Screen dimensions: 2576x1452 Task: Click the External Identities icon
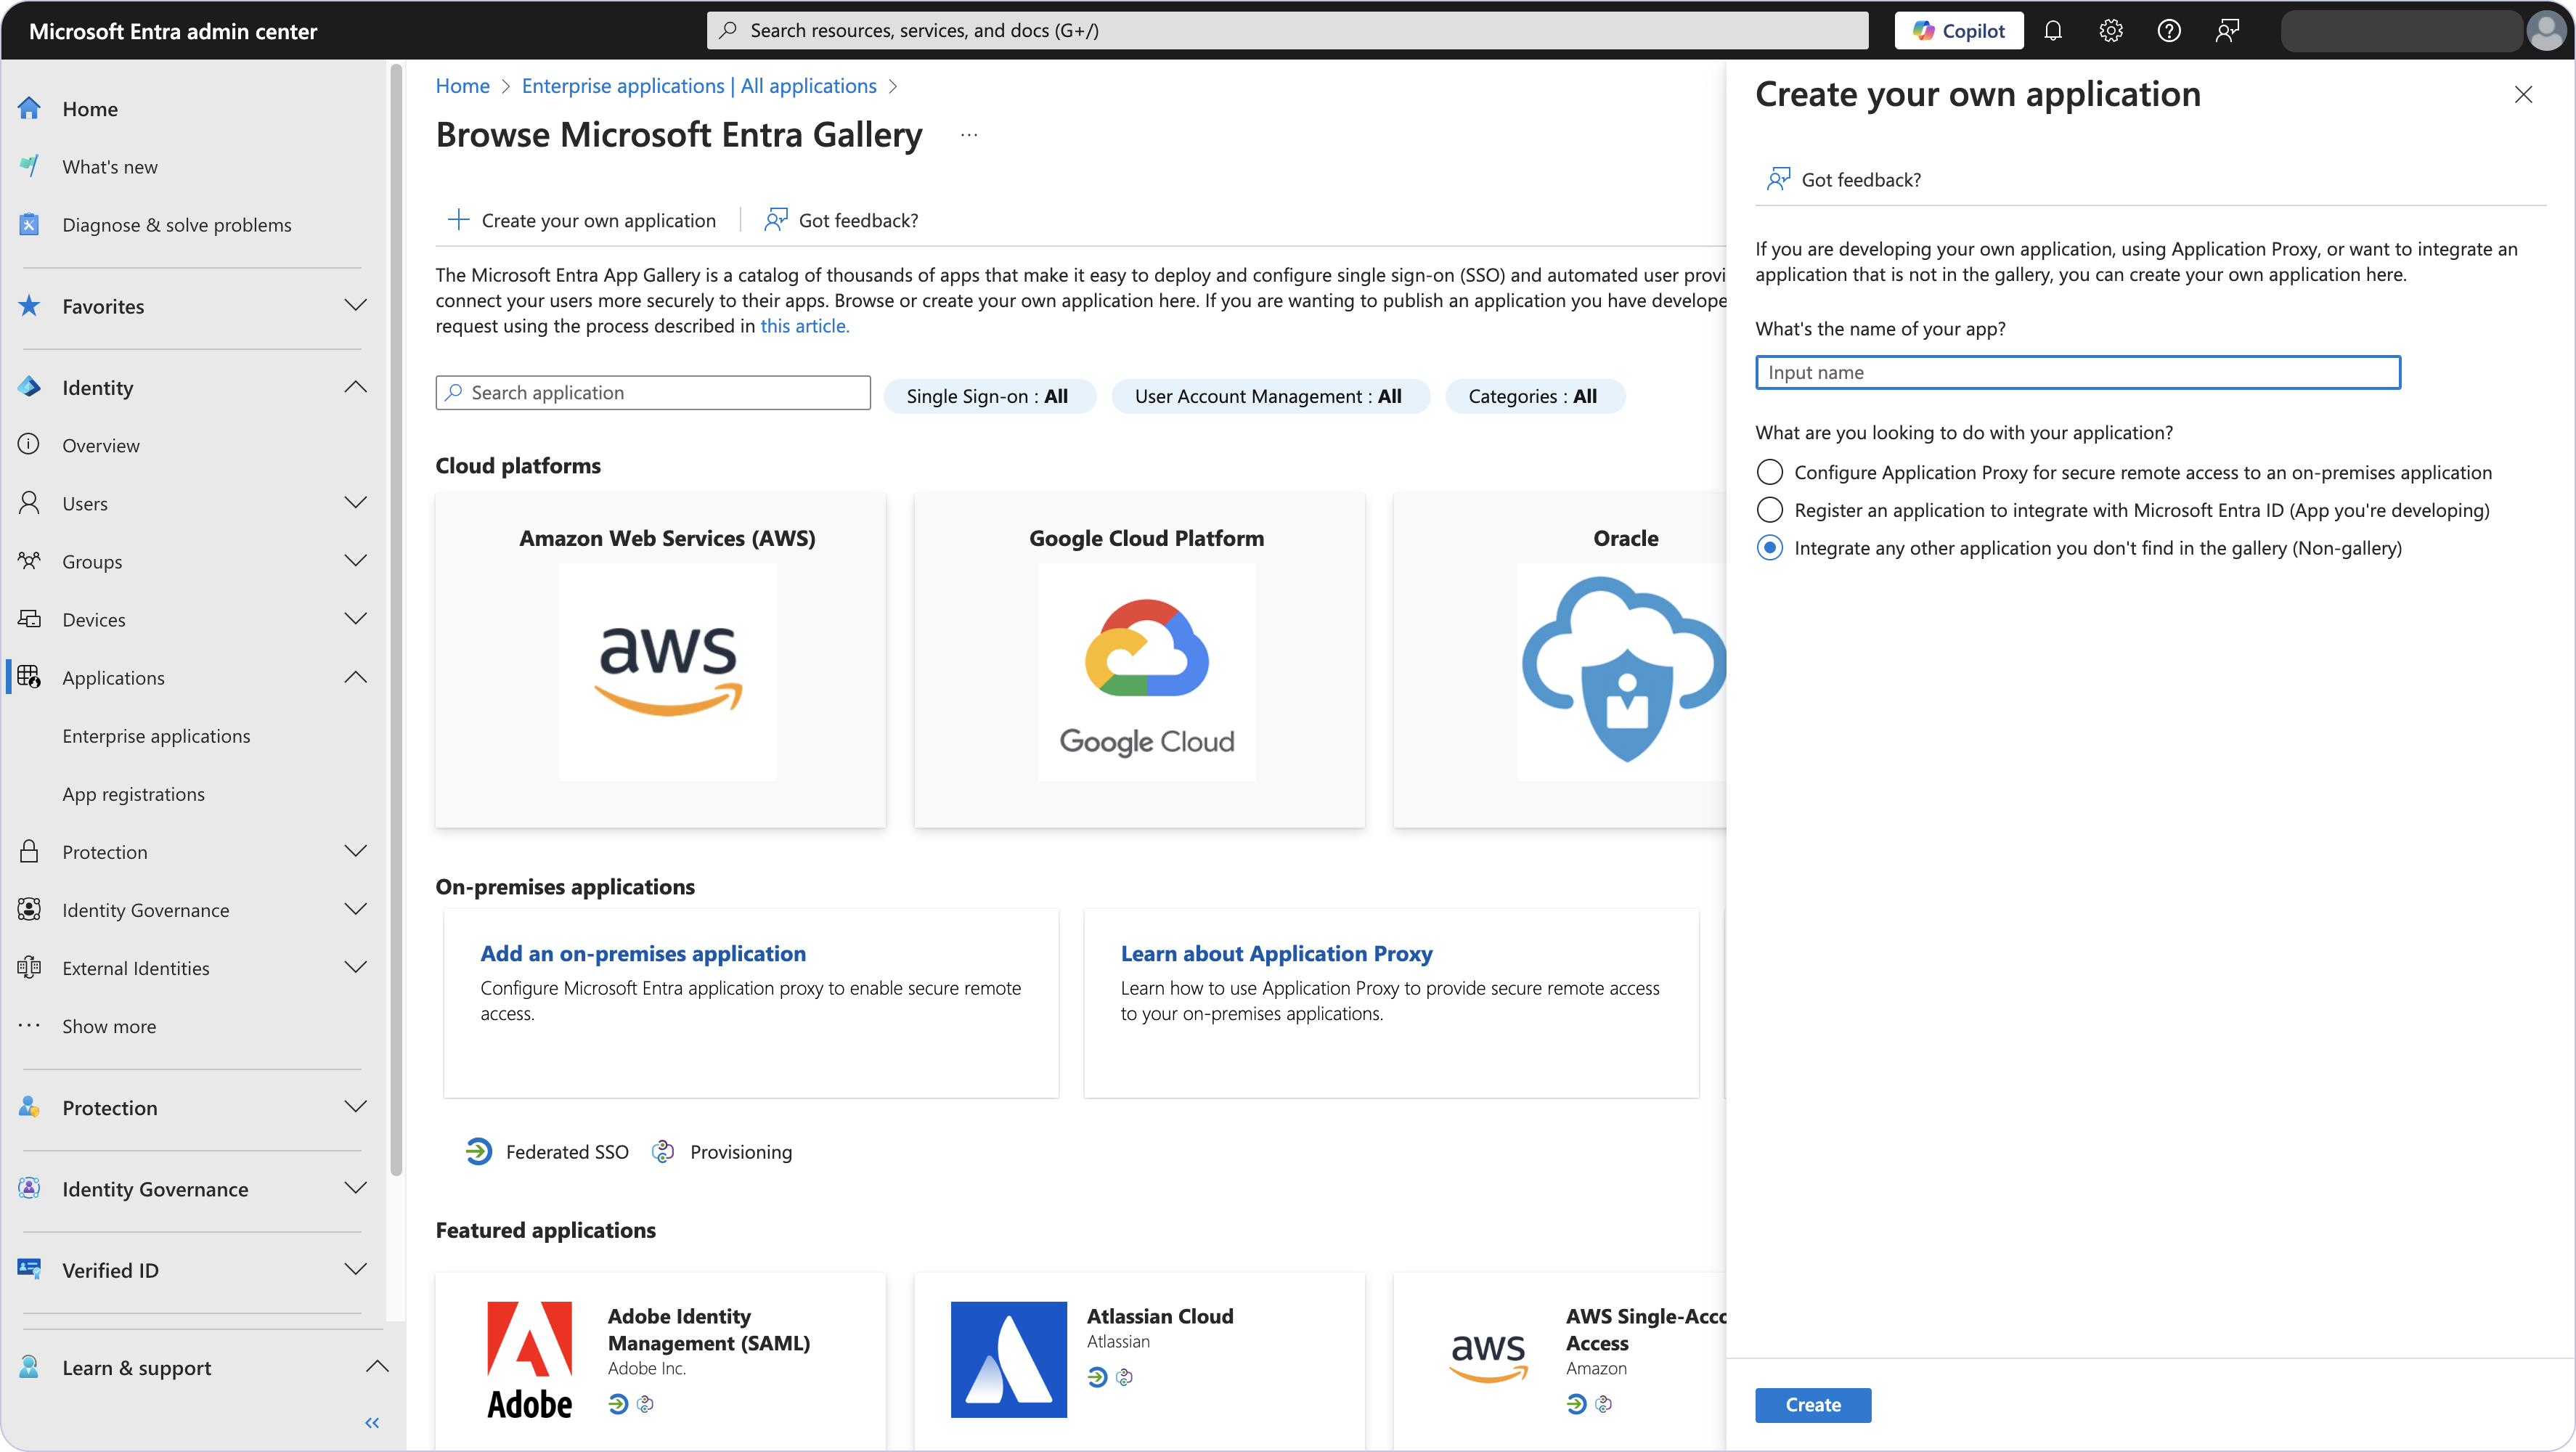(x=29, y=967)
